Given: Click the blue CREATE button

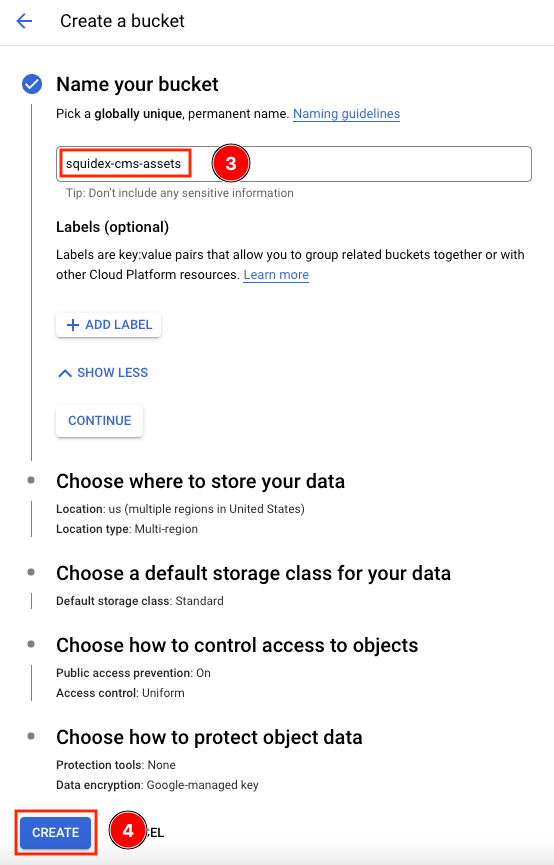Looking at the screenshot, I should pos(55,832).
